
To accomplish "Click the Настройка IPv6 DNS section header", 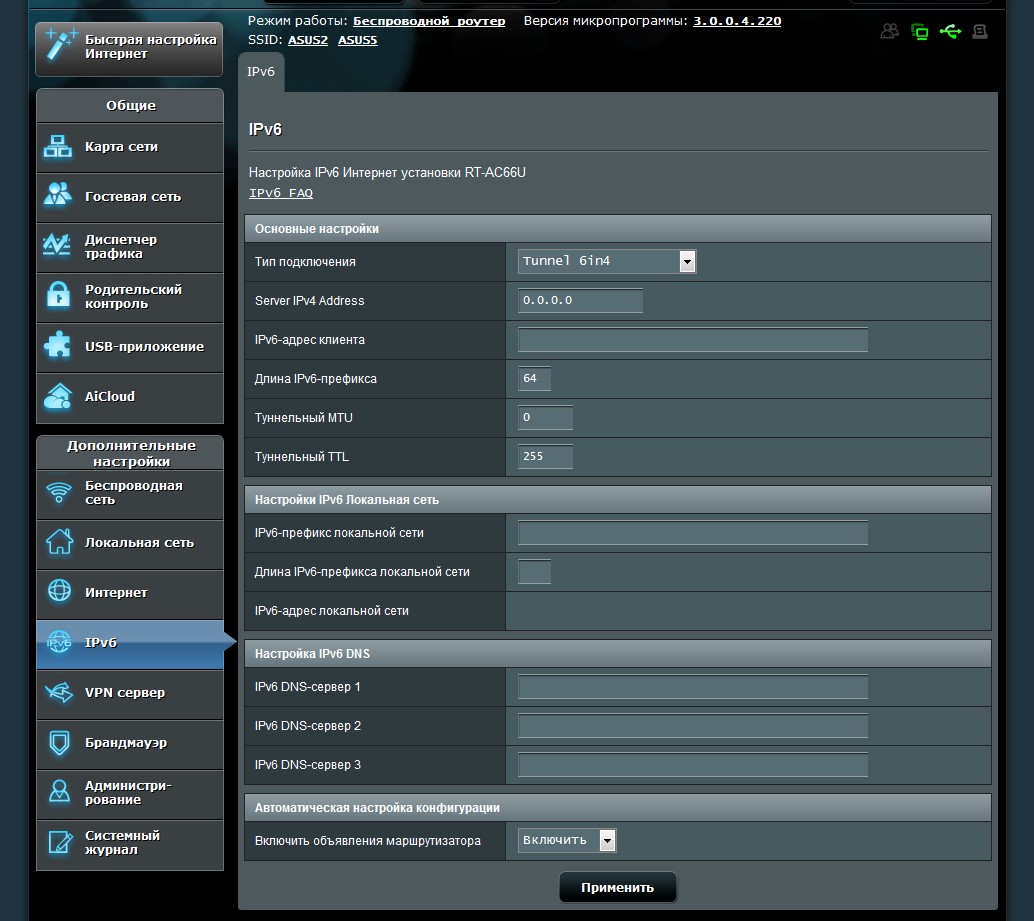I will pyautogui.click(x=618, y=654).
